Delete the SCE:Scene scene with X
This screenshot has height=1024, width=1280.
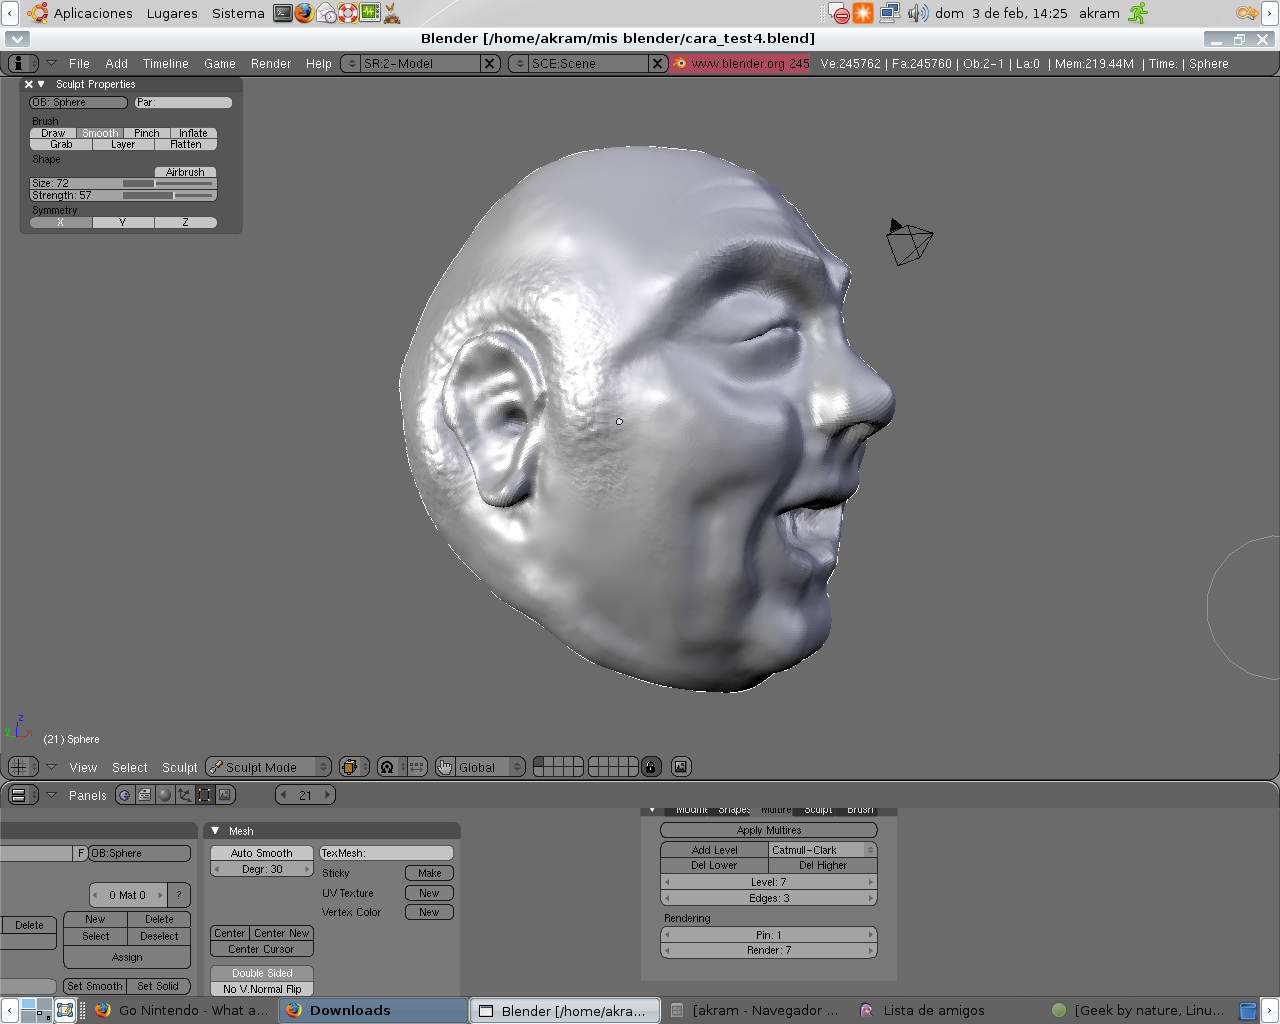pos(657,63)
